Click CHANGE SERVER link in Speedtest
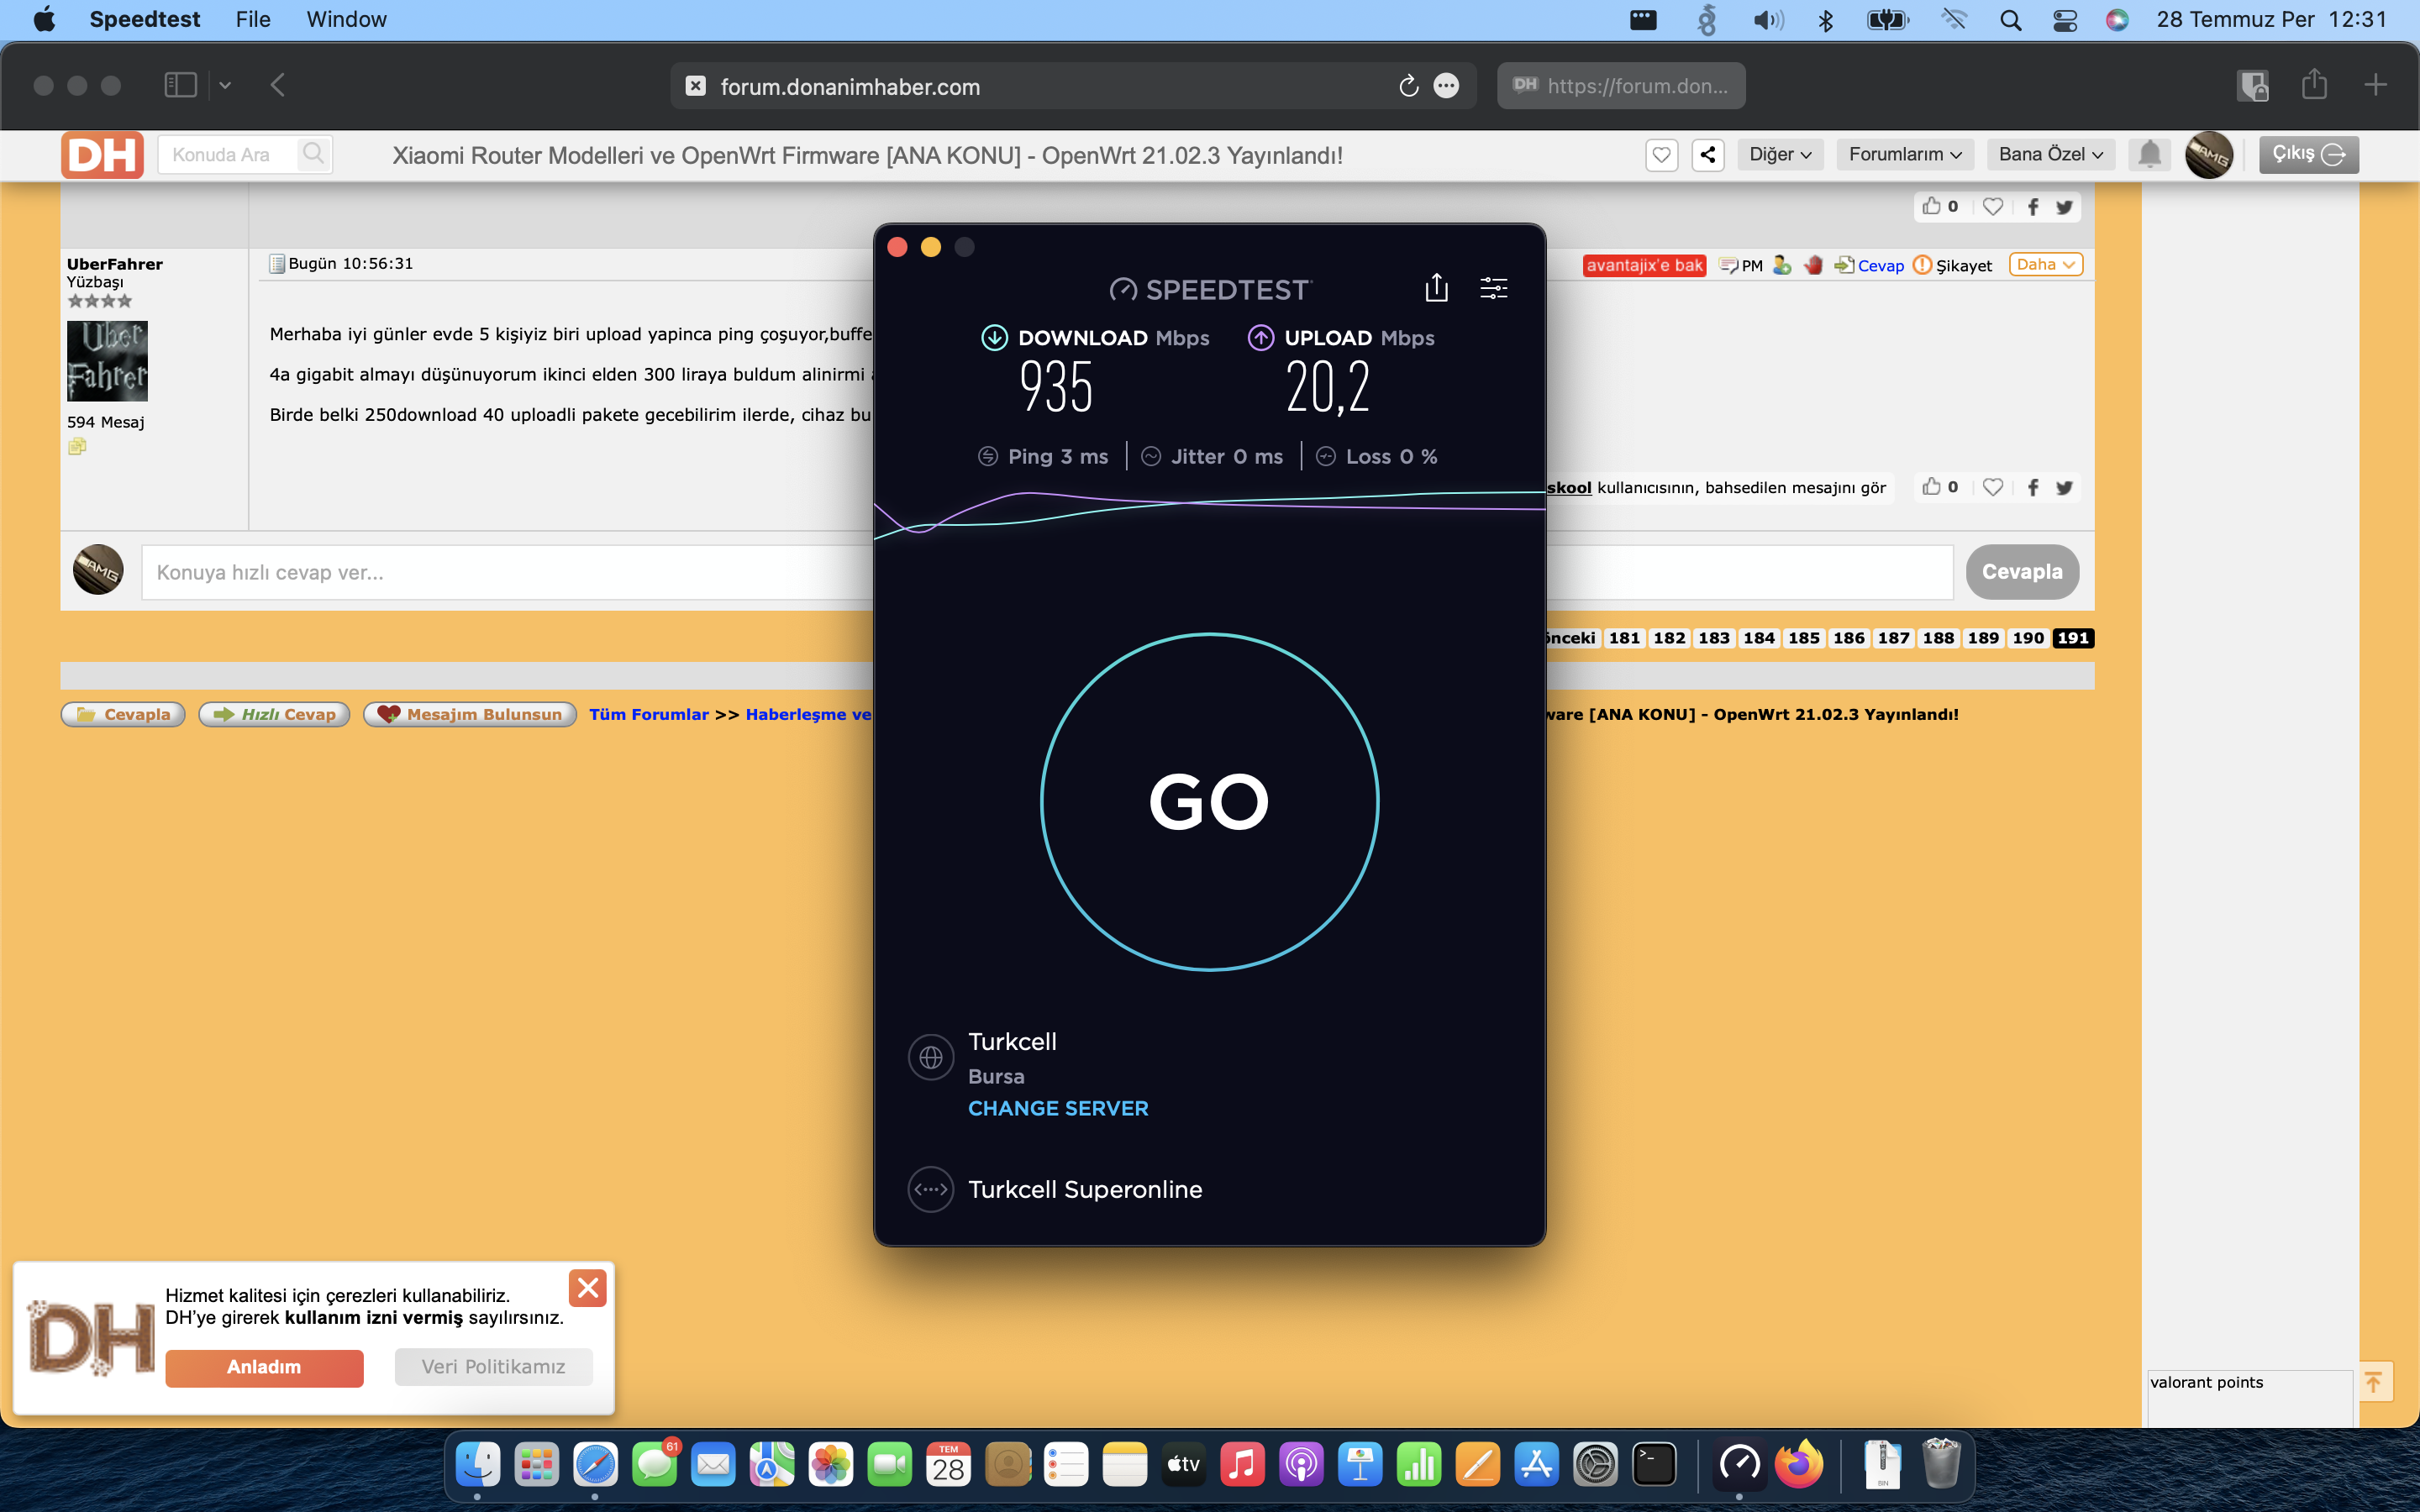The height and width of the screenshot is (1512, 2420). [x=1058, y=1108]
